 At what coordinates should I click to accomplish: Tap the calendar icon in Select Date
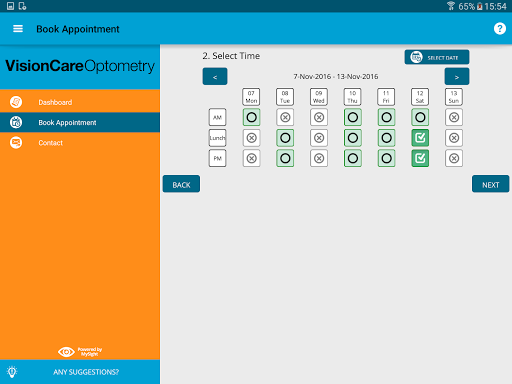(x=416, y=57)
